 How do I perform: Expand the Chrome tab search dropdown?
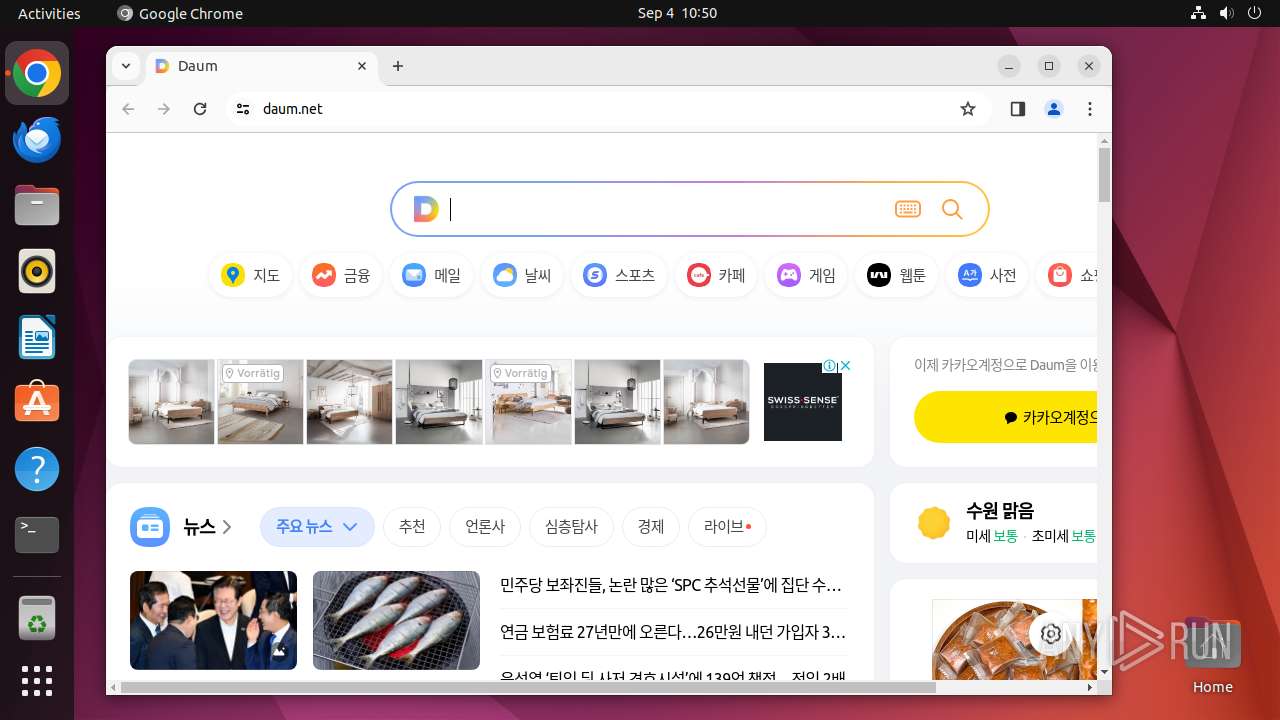coord(126,66)
